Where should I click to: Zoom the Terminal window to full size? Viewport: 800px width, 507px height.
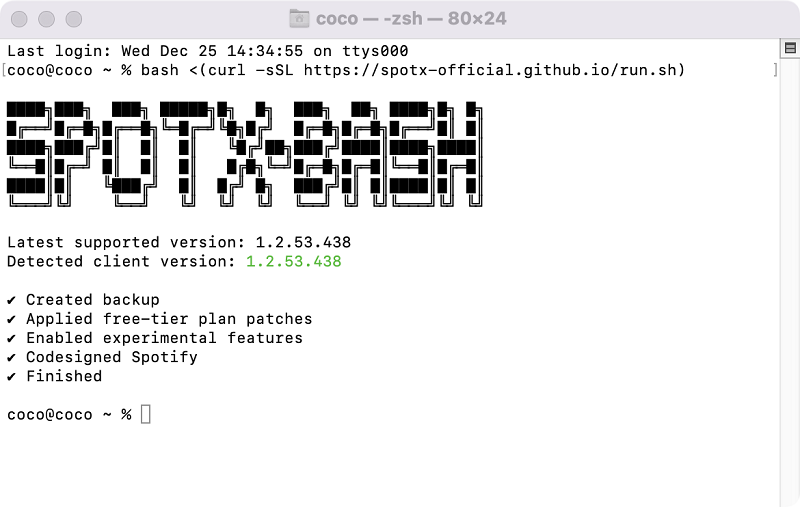(74, 19)
